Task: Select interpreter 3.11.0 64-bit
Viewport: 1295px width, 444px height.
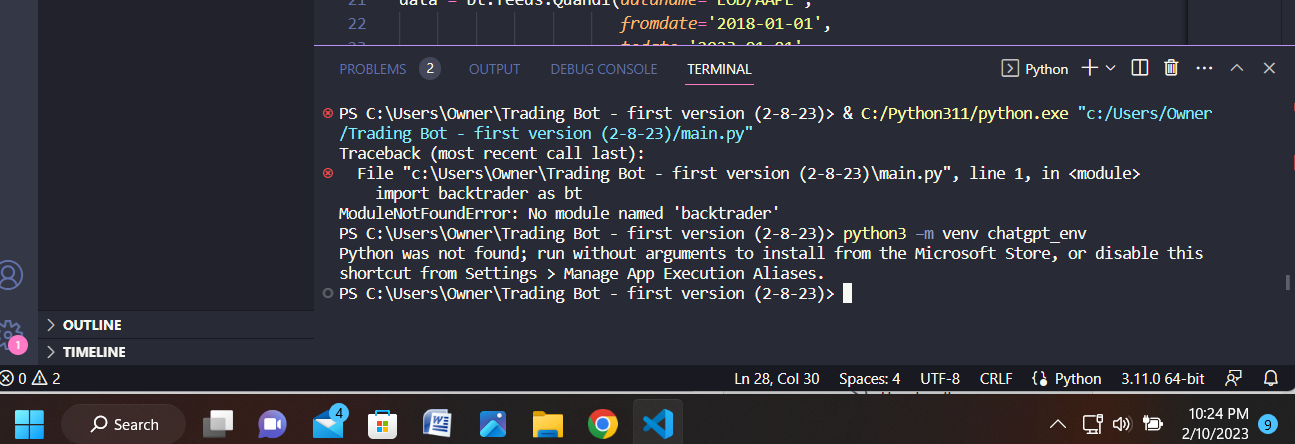Action: [x=1161, y=379]
